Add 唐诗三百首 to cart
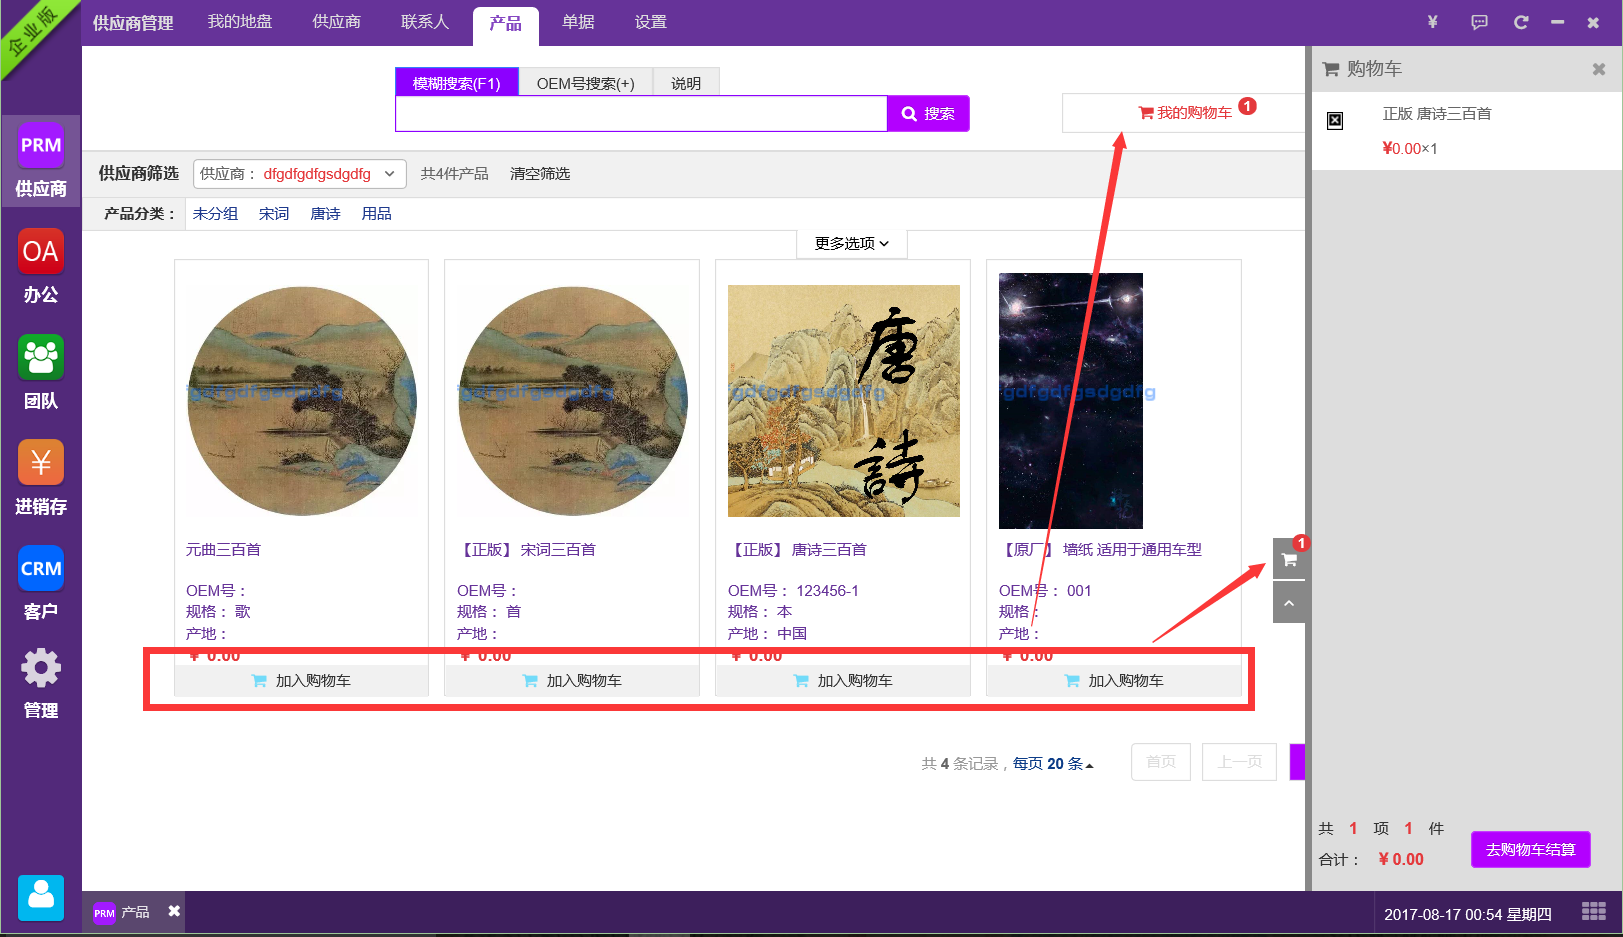The height and width of the screenshot is (937, 1623). tap(843, 681)
